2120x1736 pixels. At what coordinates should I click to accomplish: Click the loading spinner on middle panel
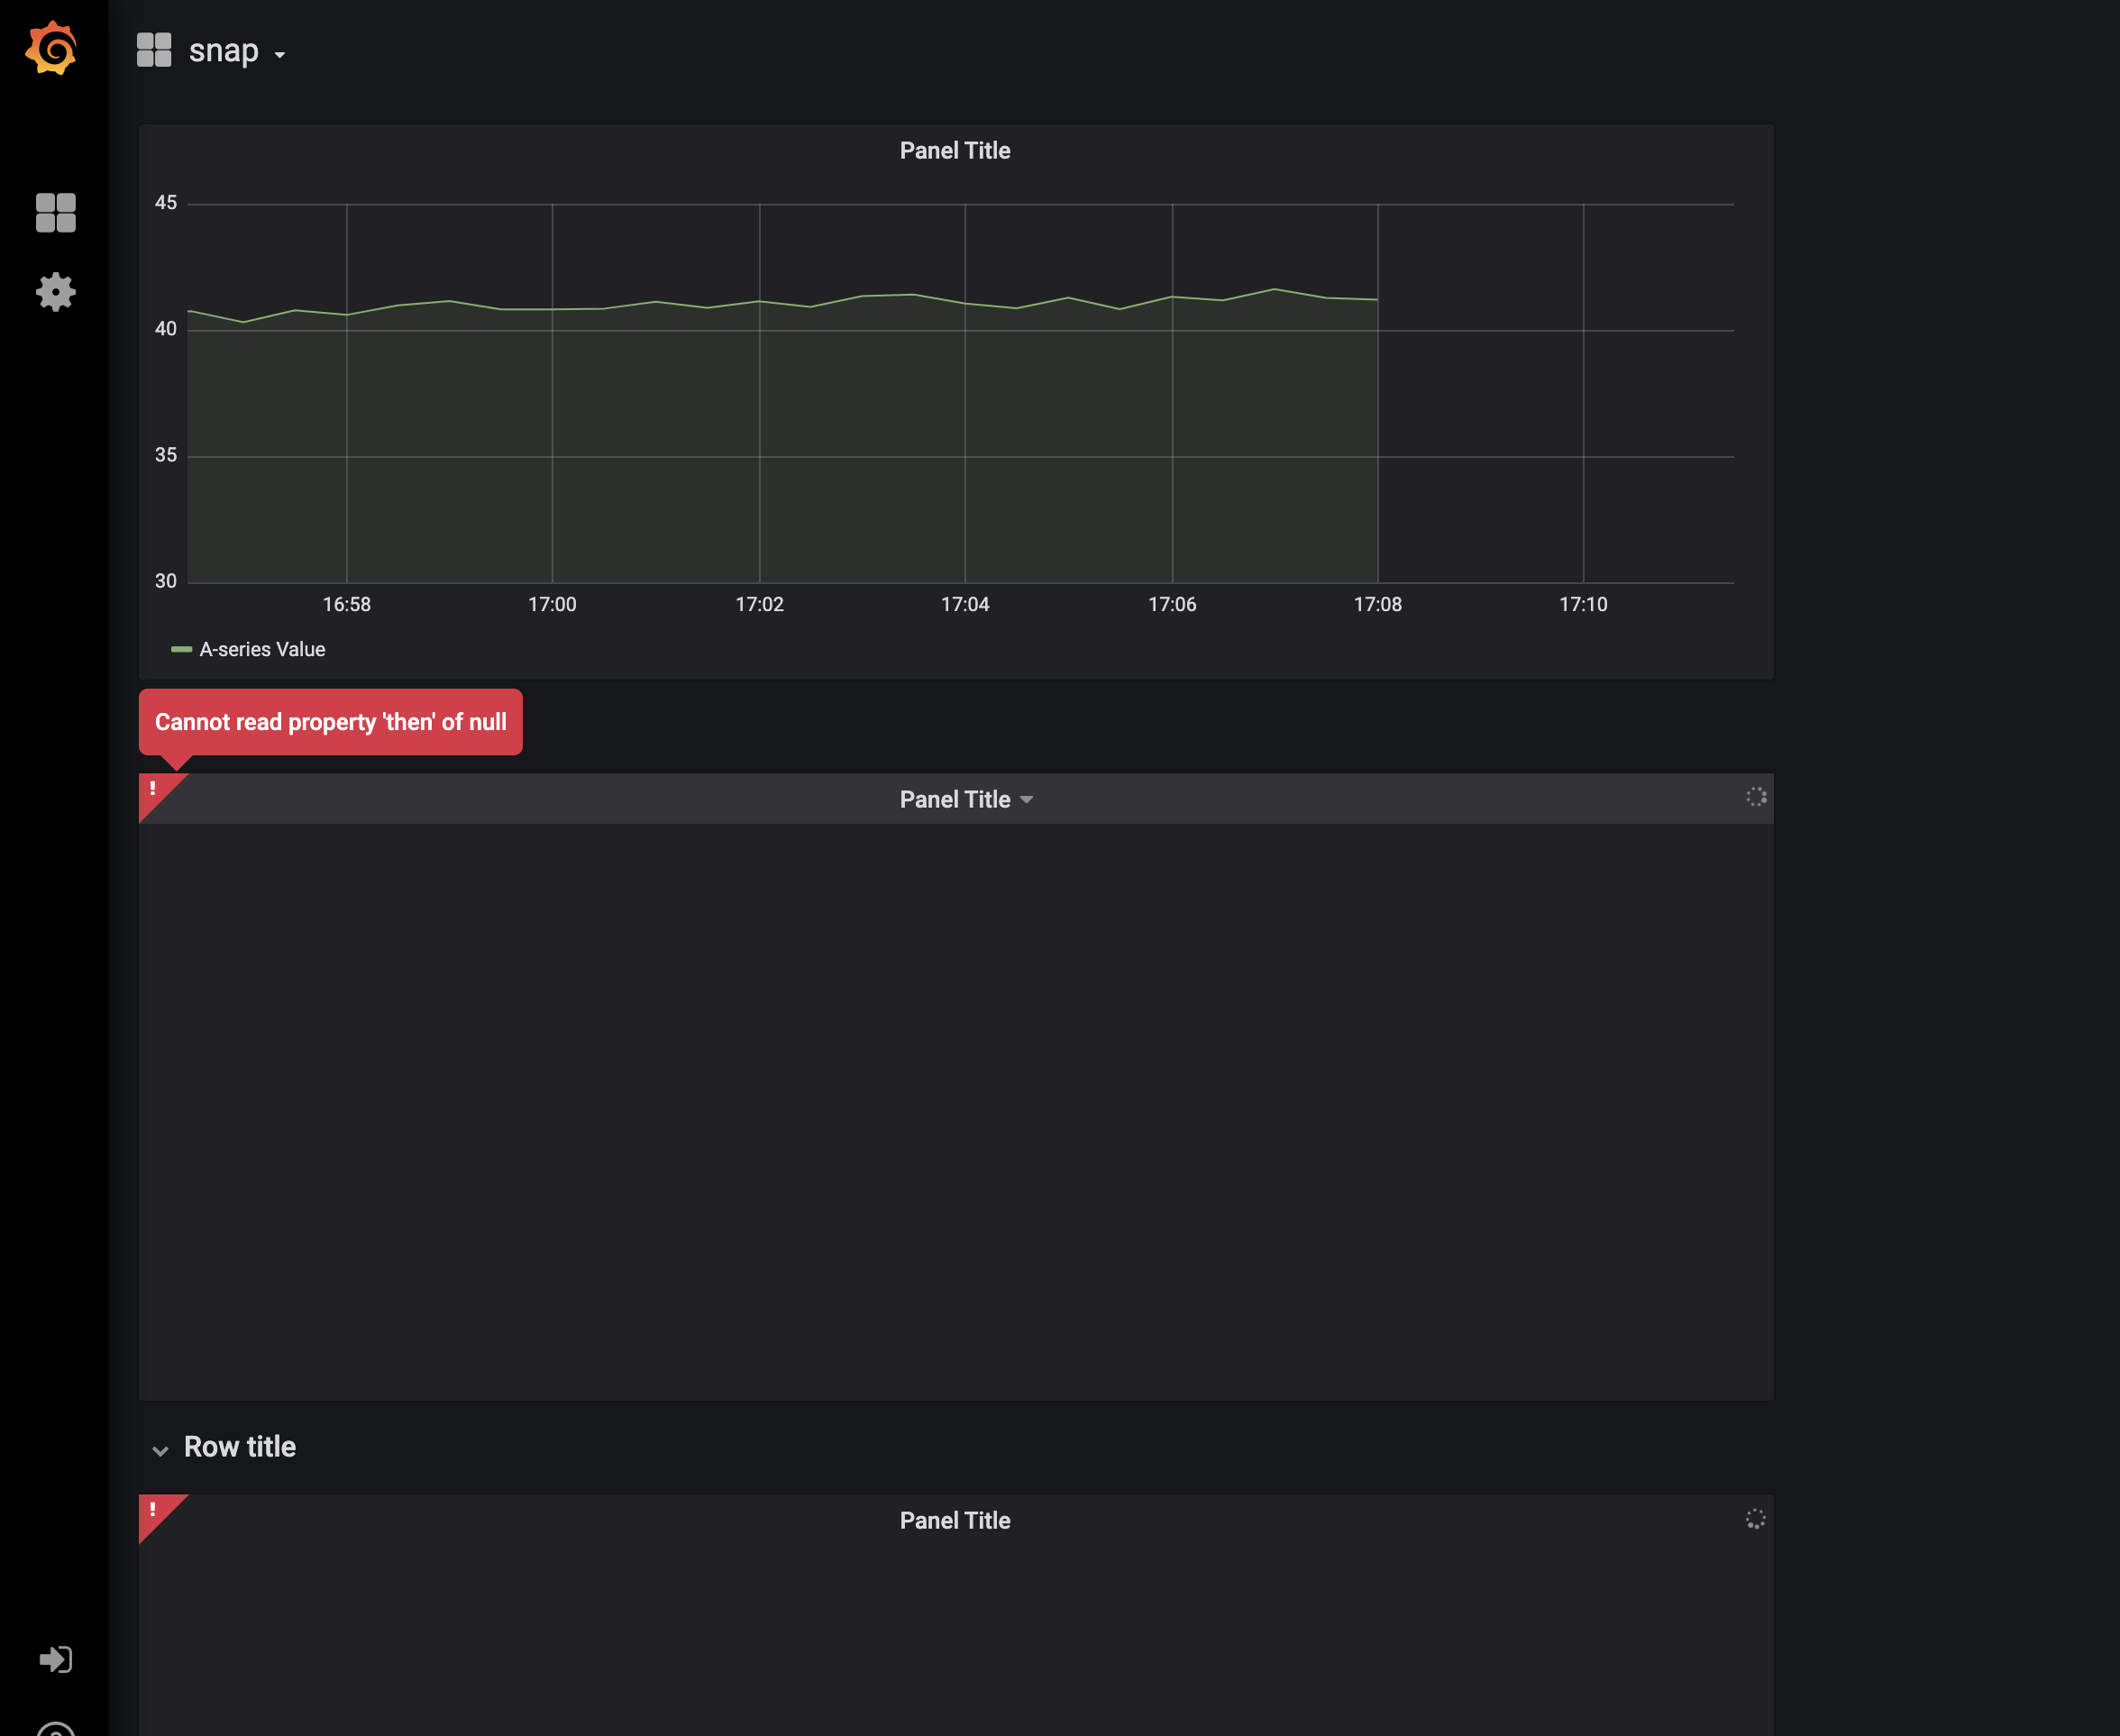pos(1755,797)
